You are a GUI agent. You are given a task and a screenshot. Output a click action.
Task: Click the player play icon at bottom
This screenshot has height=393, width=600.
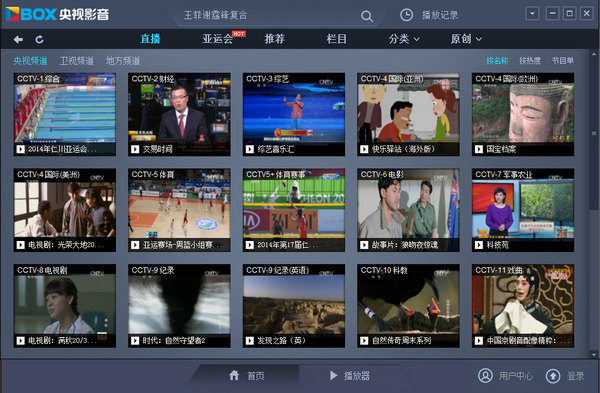pyautogui.click(x=333, y=375)
